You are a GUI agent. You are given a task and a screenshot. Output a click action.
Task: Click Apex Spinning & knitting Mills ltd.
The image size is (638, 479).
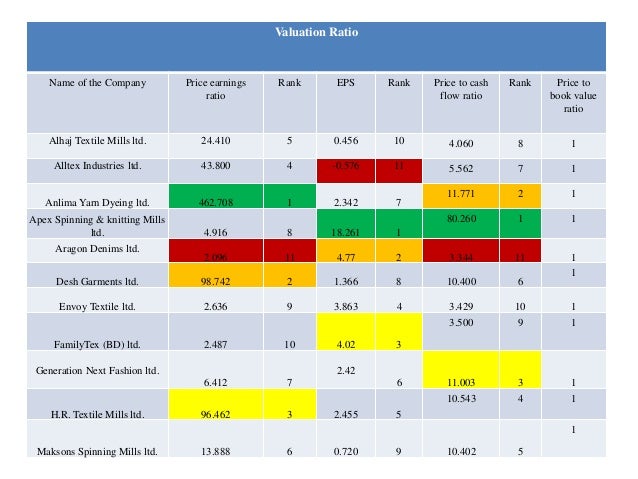pyautogui.click(x=97, y=226)
